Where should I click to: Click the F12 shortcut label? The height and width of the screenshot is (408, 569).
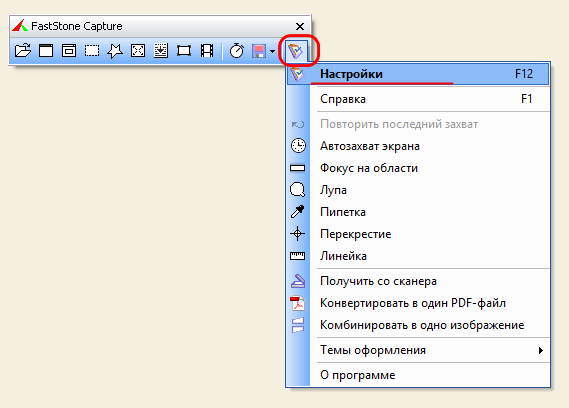[524, 74]
